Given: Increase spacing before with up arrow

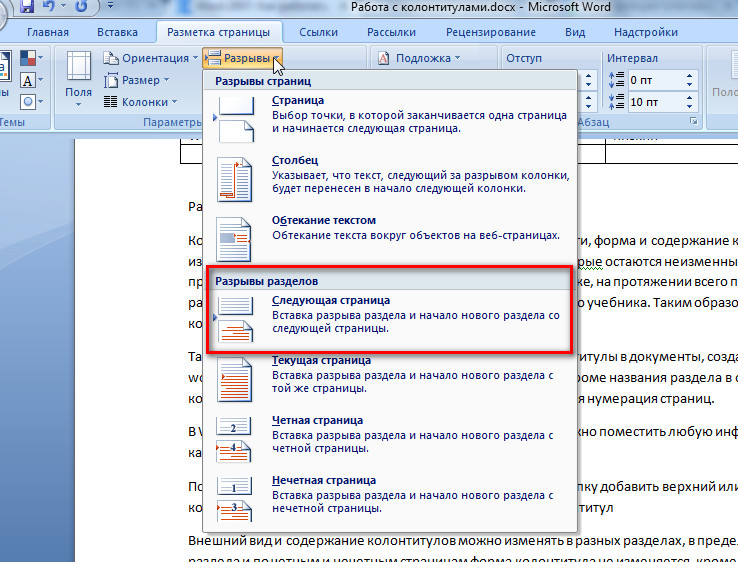Looking at the screenshot, I should coord(690,76).
